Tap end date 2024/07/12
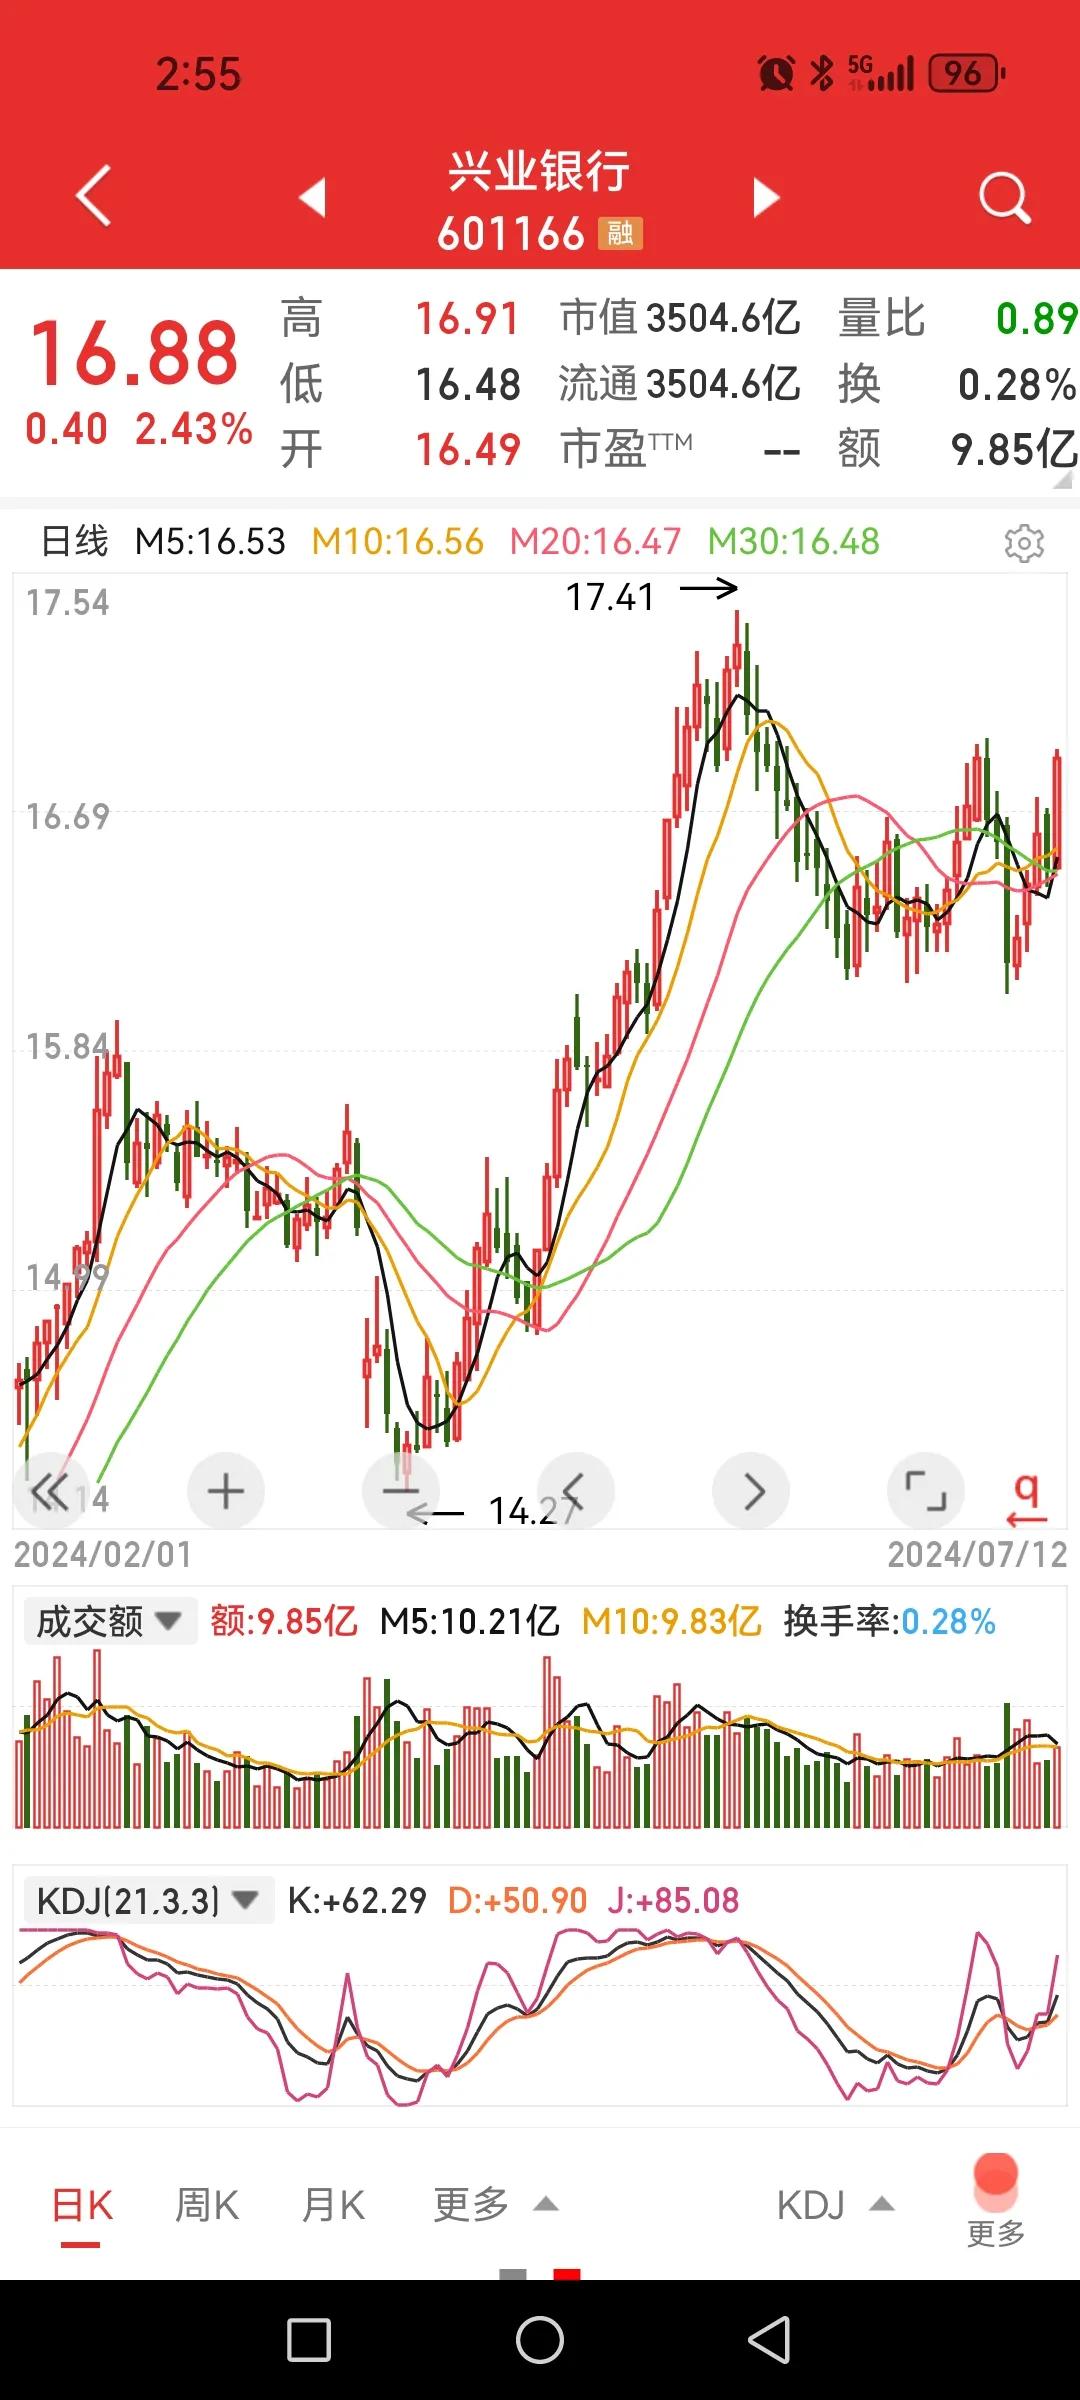This screenshot has width=1080, height=2400. pyautogui.click(x=977, y=1554)
